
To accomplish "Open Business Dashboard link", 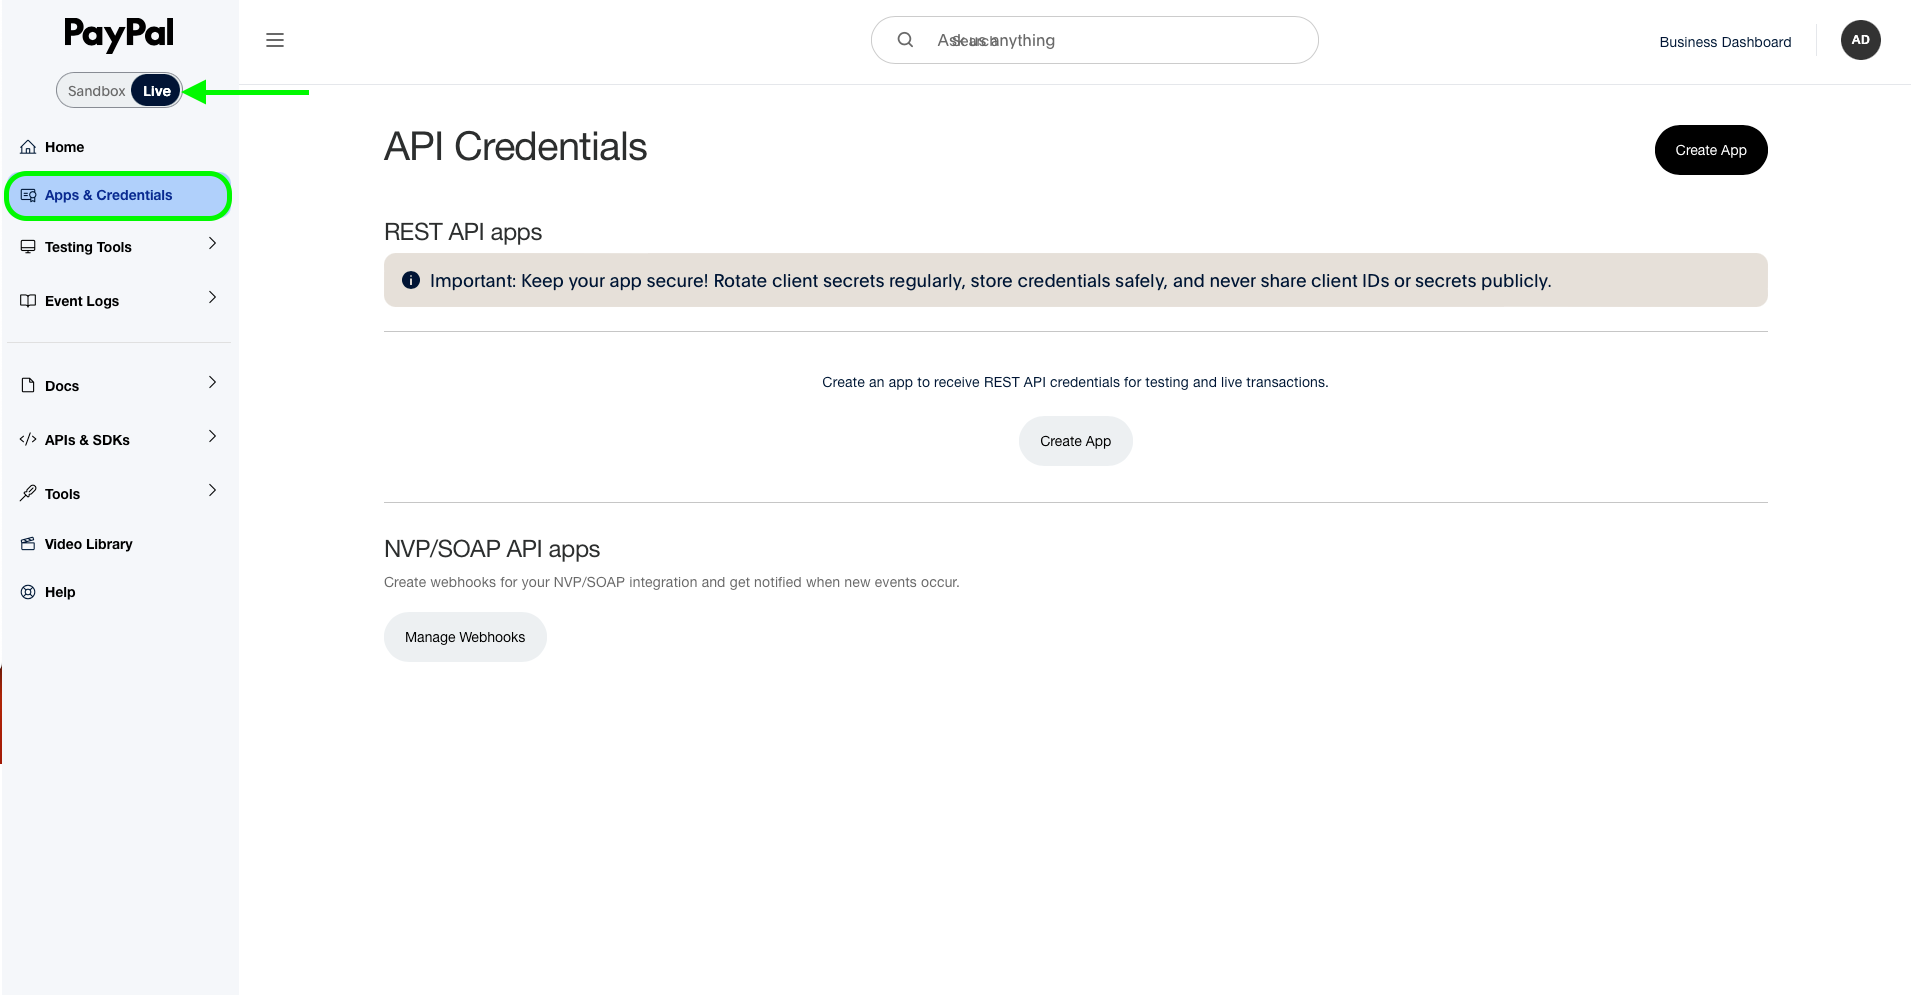I will tap(1725, 42).
